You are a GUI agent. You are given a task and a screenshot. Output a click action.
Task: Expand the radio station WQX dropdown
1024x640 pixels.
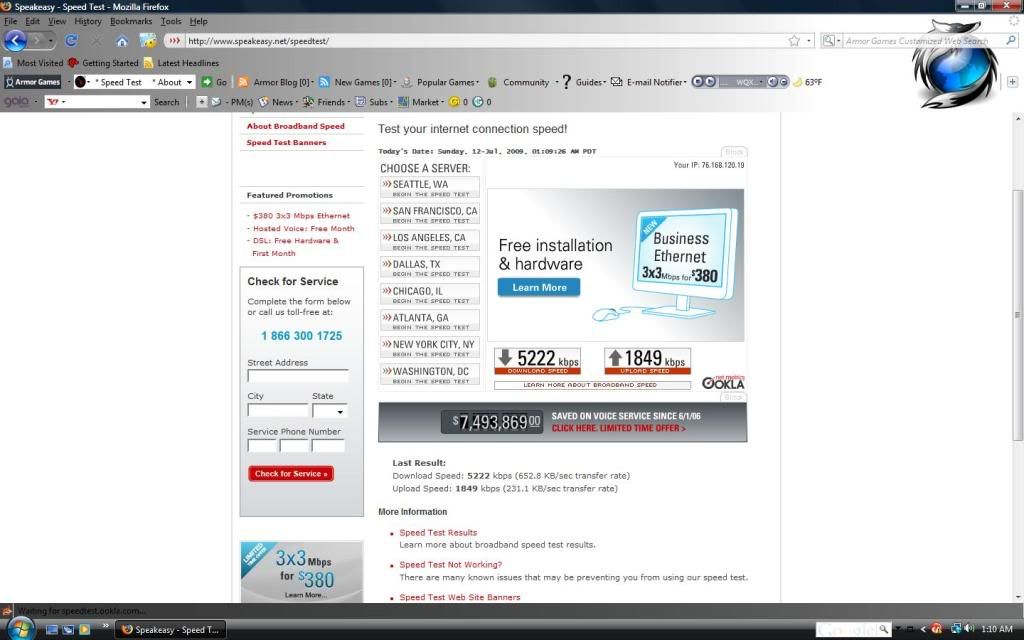(x=761, y=82)
